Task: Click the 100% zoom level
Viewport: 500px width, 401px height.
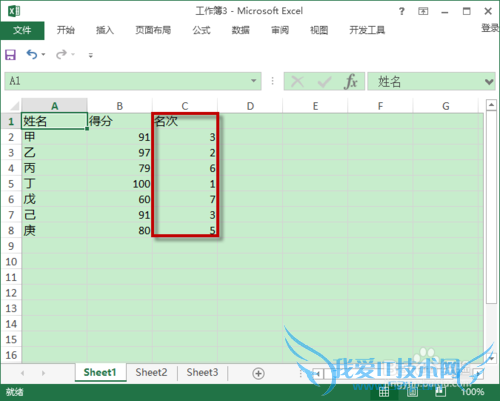Action: (x=473, y=392)
